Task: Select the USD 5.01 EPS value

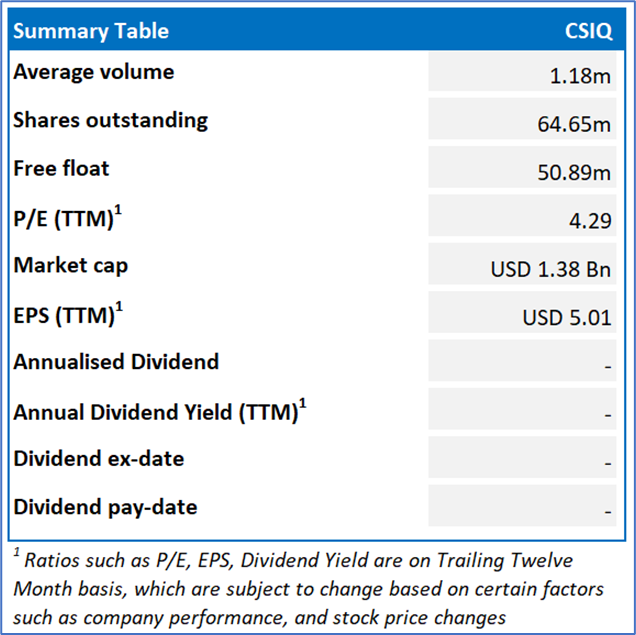Action: coord(566,318)
